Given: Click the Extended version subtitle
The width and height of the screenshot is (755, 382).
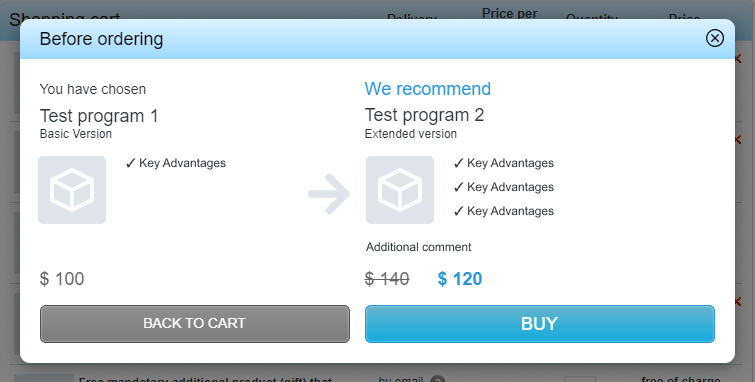Looking at the screenshot, I should pos(411,134).
